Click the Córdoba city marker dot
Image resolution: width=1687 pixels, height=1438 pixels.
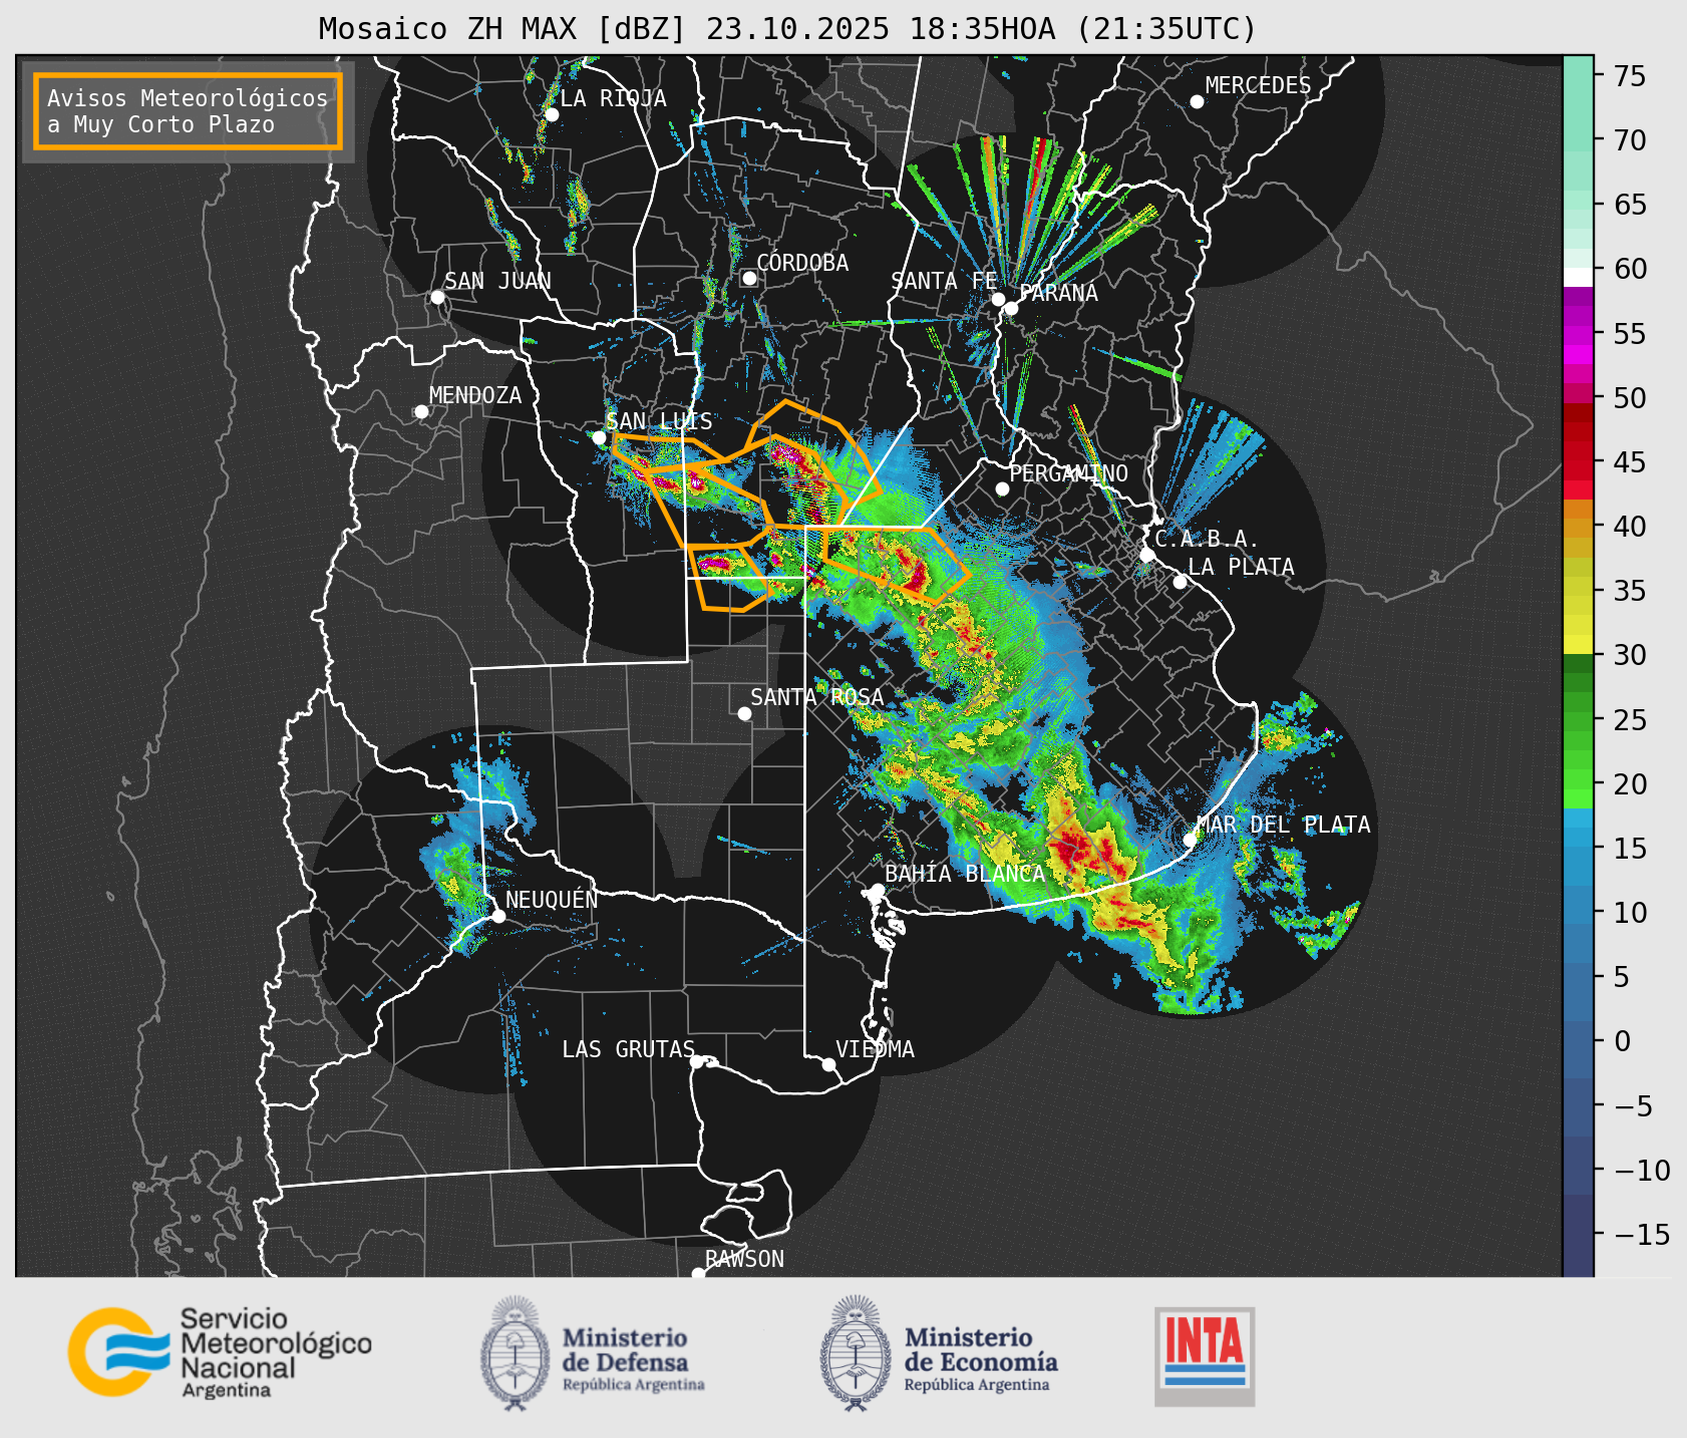[x=749, y=278]
